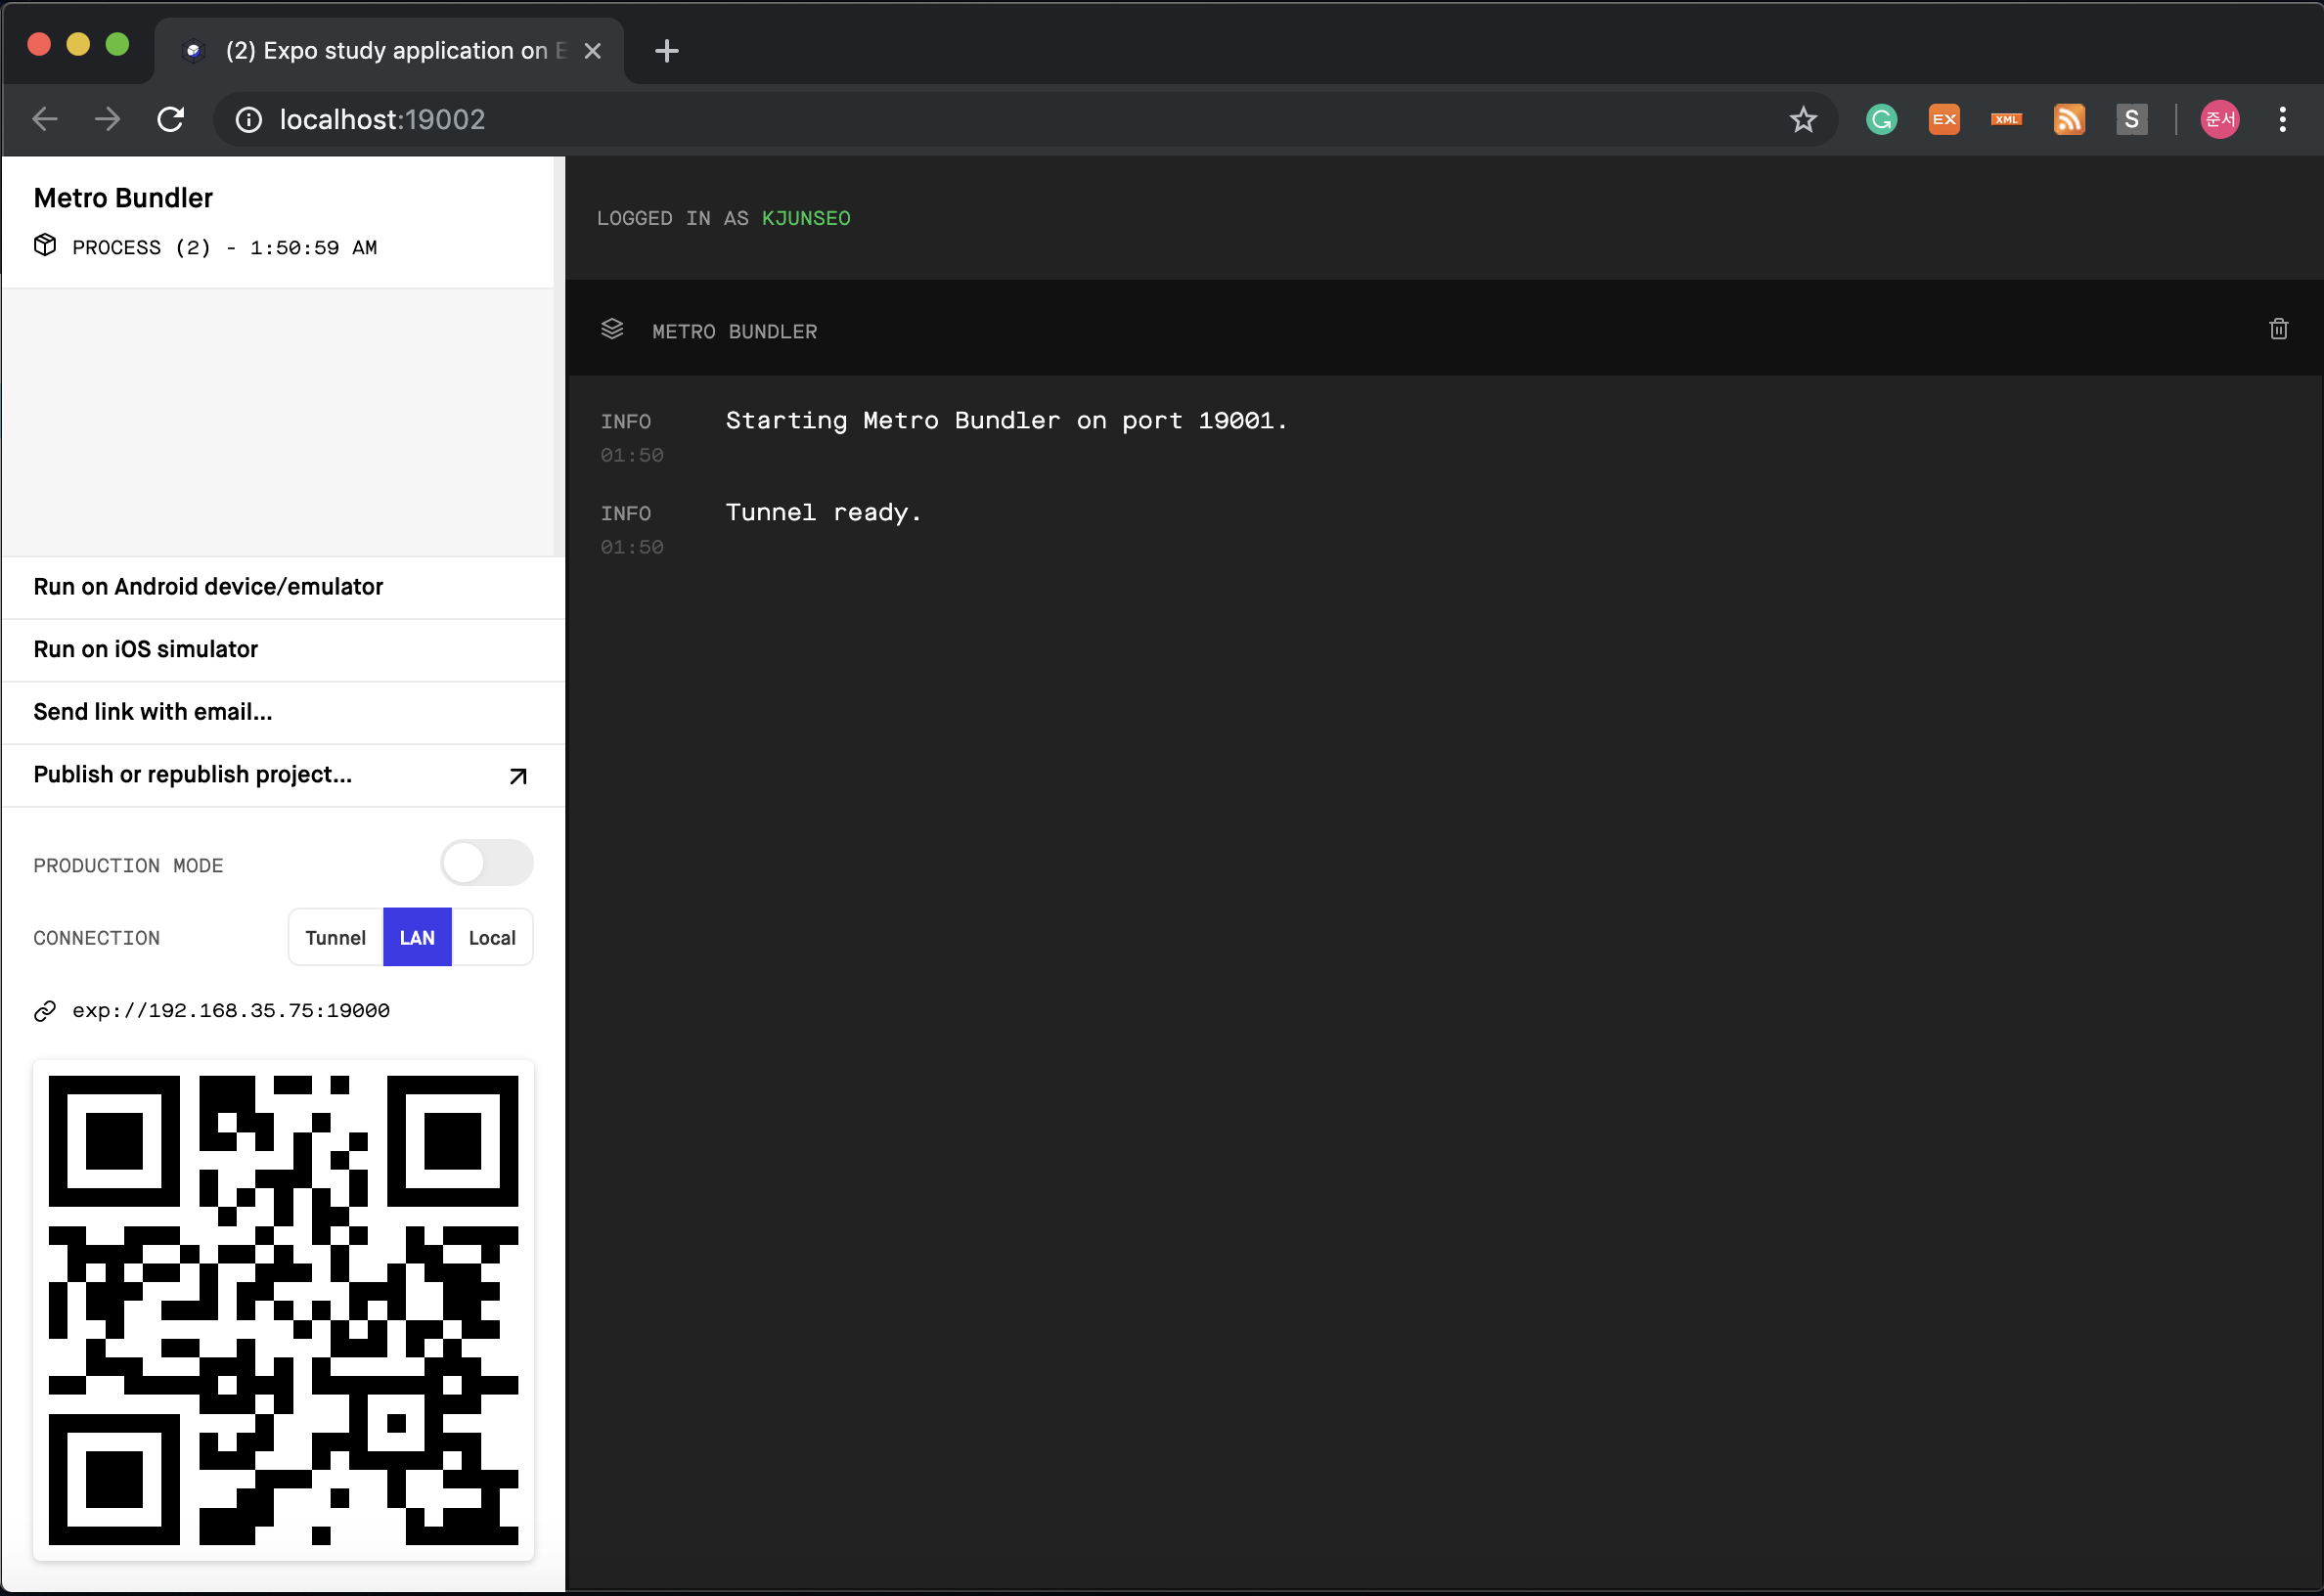Open the XML viewer extension
This screenshot has height=1596, width=2324.
click(x=2006, y=119)
